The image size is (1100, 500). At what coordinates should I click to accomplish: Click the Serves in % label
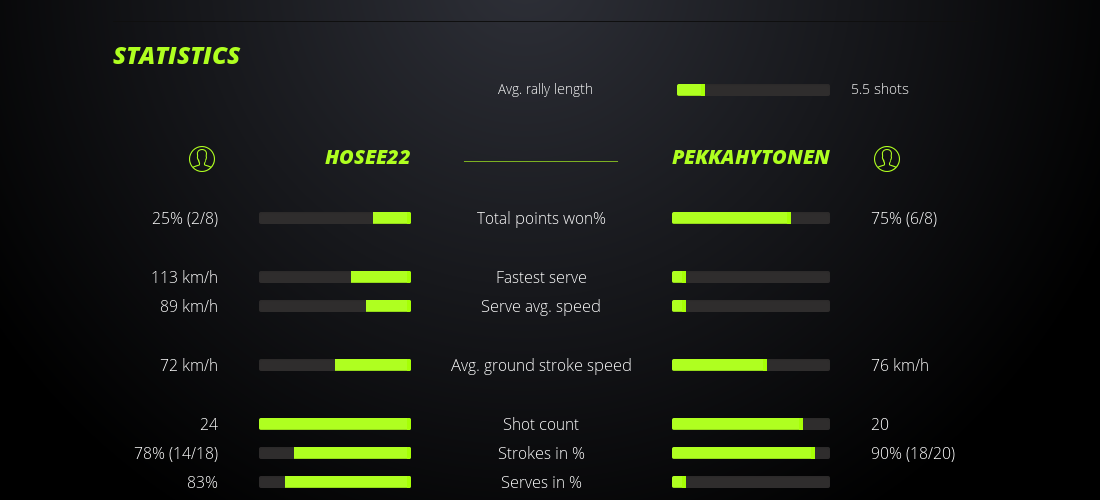click(x=541, y=482)
